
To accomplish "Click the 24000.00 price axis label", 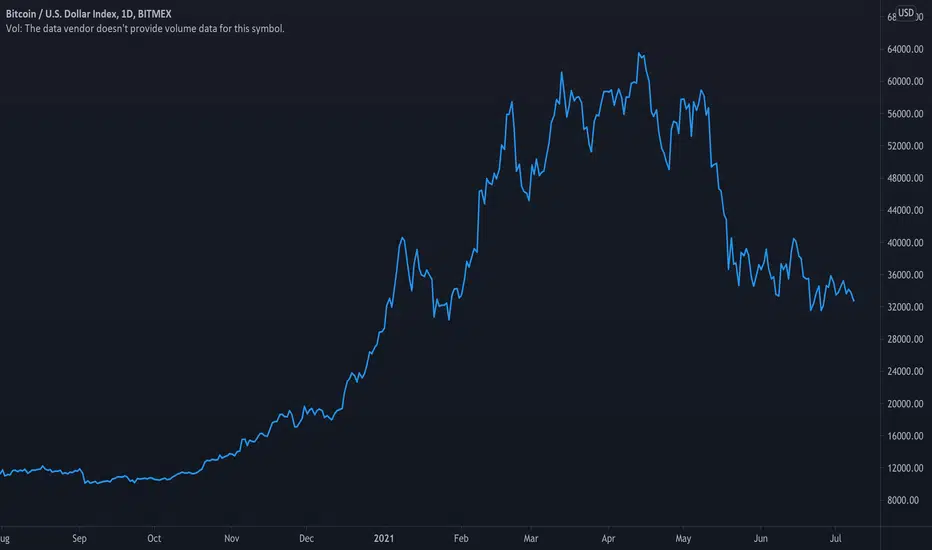I will coord(905,371).
